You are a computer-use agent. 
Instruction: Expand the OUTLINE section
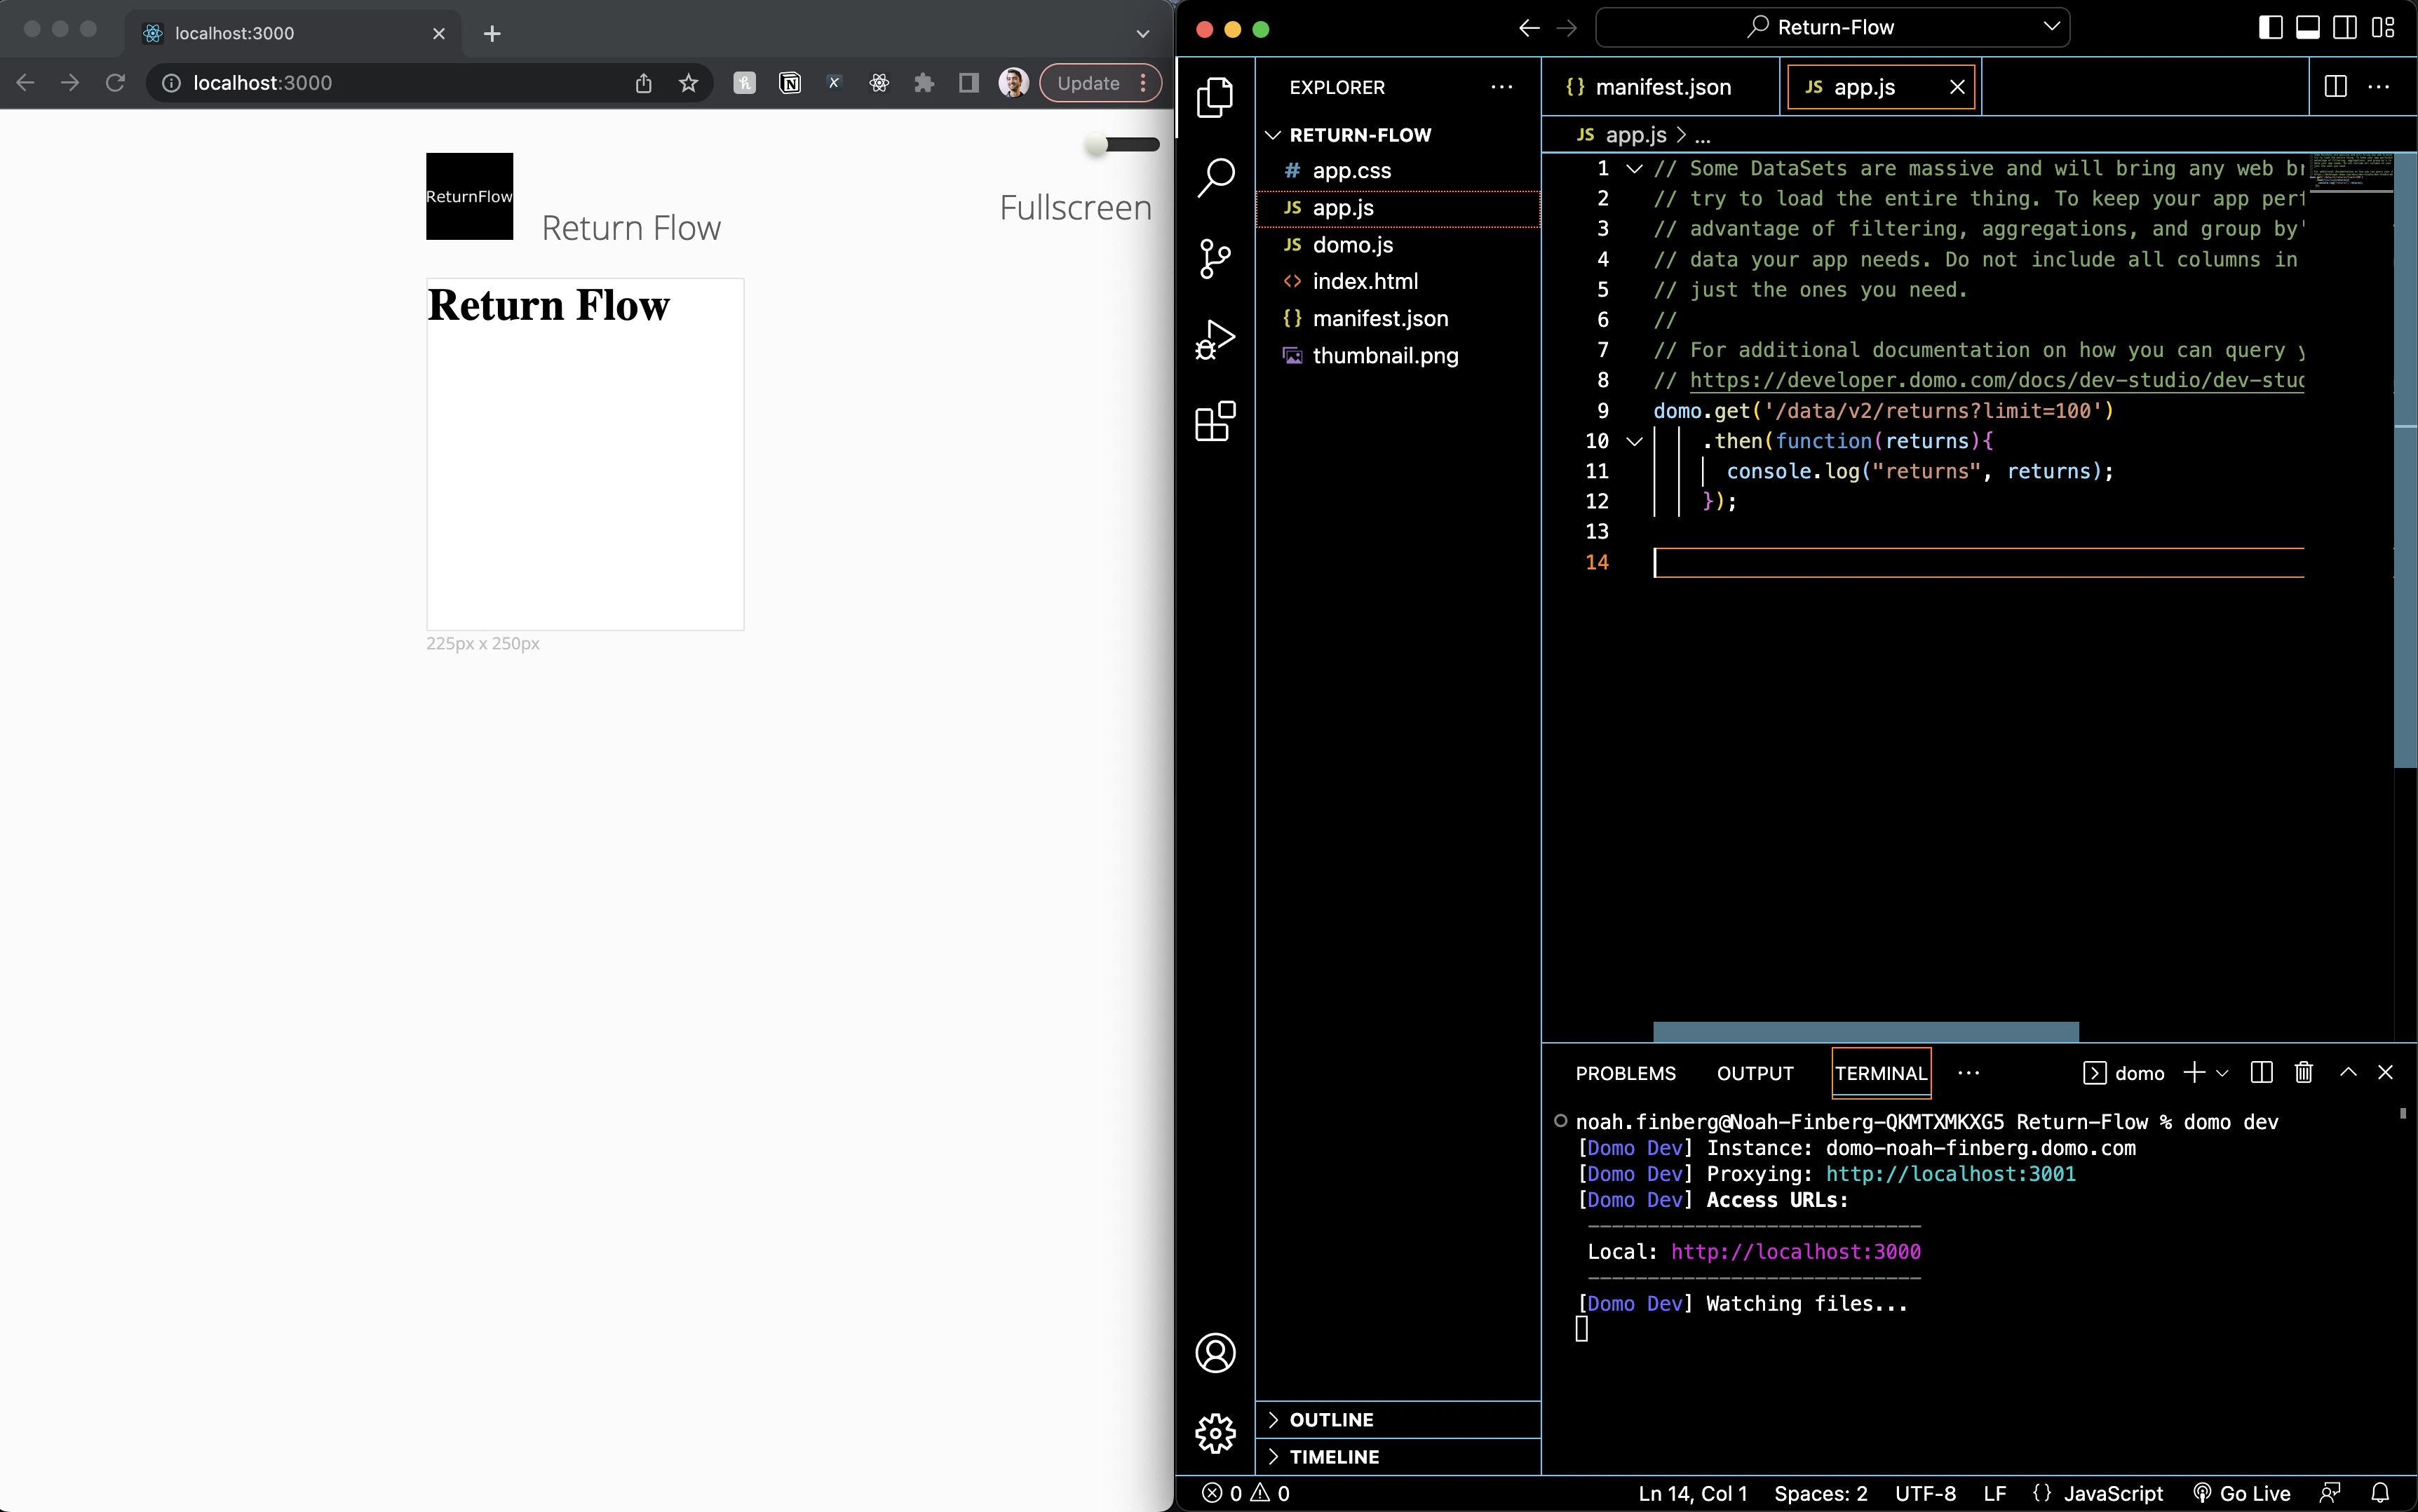(1331, 1420)
